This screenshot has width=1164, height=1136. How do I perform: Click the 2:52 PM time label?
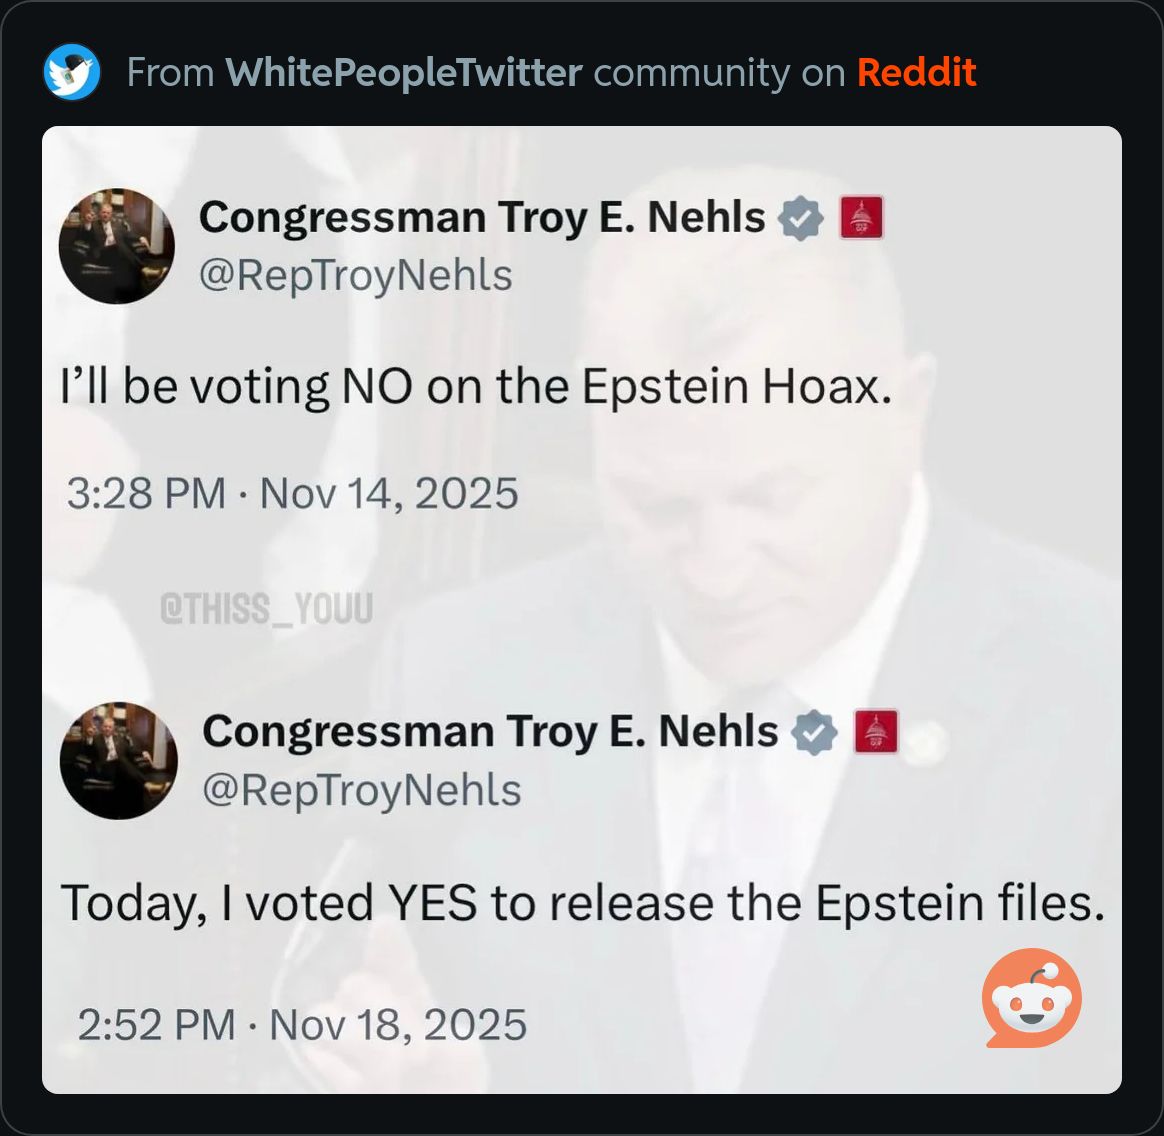[155, 1024]
